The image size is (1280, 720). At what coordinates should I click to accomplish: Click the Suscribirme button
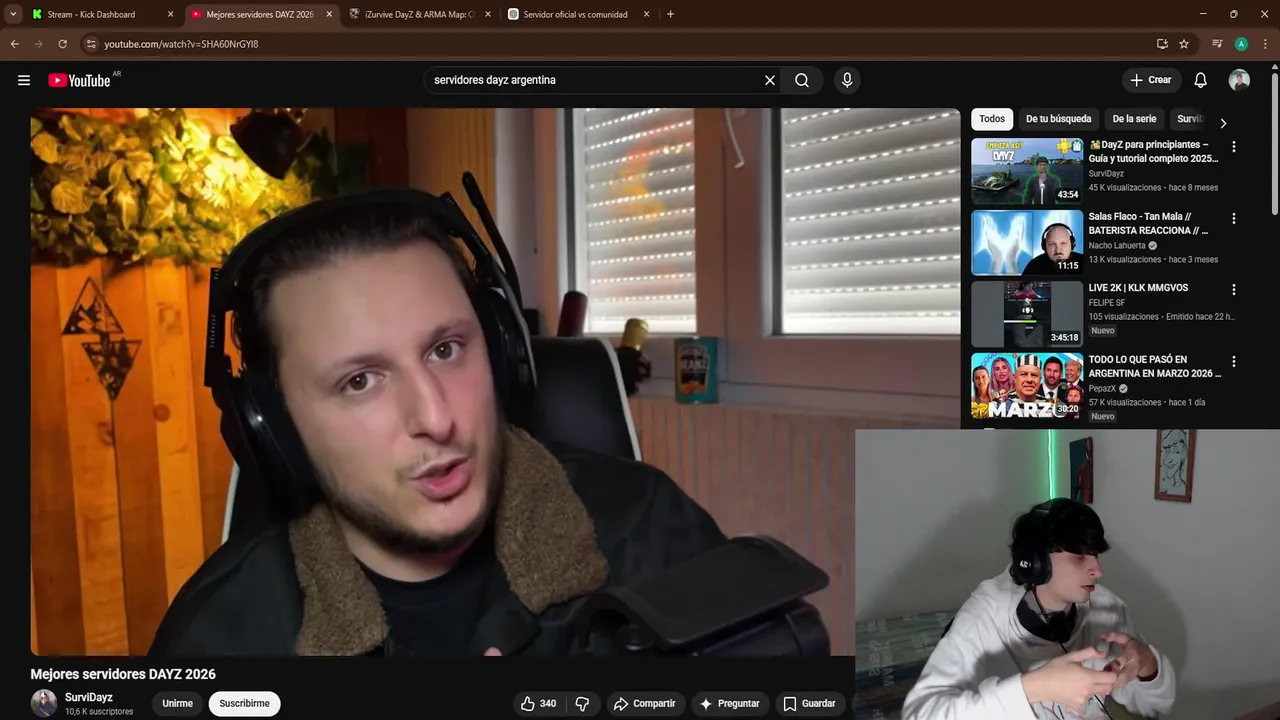[244, 704]
